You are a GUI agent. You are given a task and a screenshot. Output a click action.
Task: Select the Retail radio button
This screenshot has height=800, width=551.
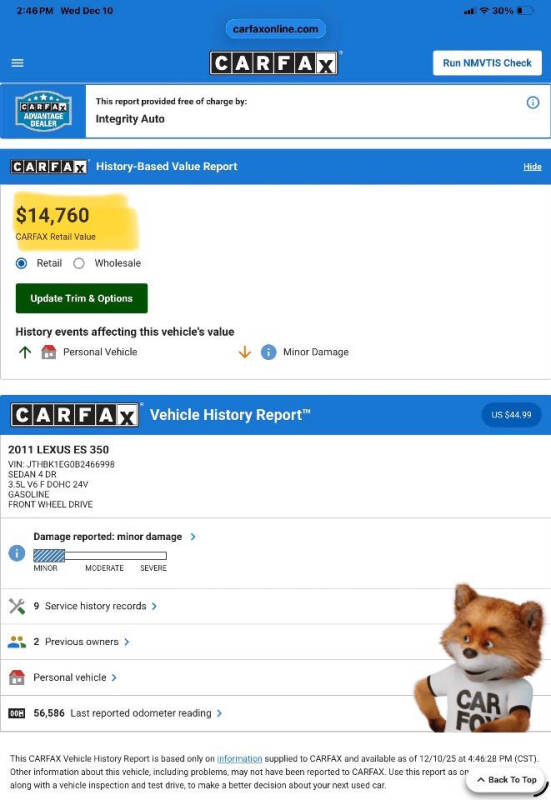click(x=21, y=263)
